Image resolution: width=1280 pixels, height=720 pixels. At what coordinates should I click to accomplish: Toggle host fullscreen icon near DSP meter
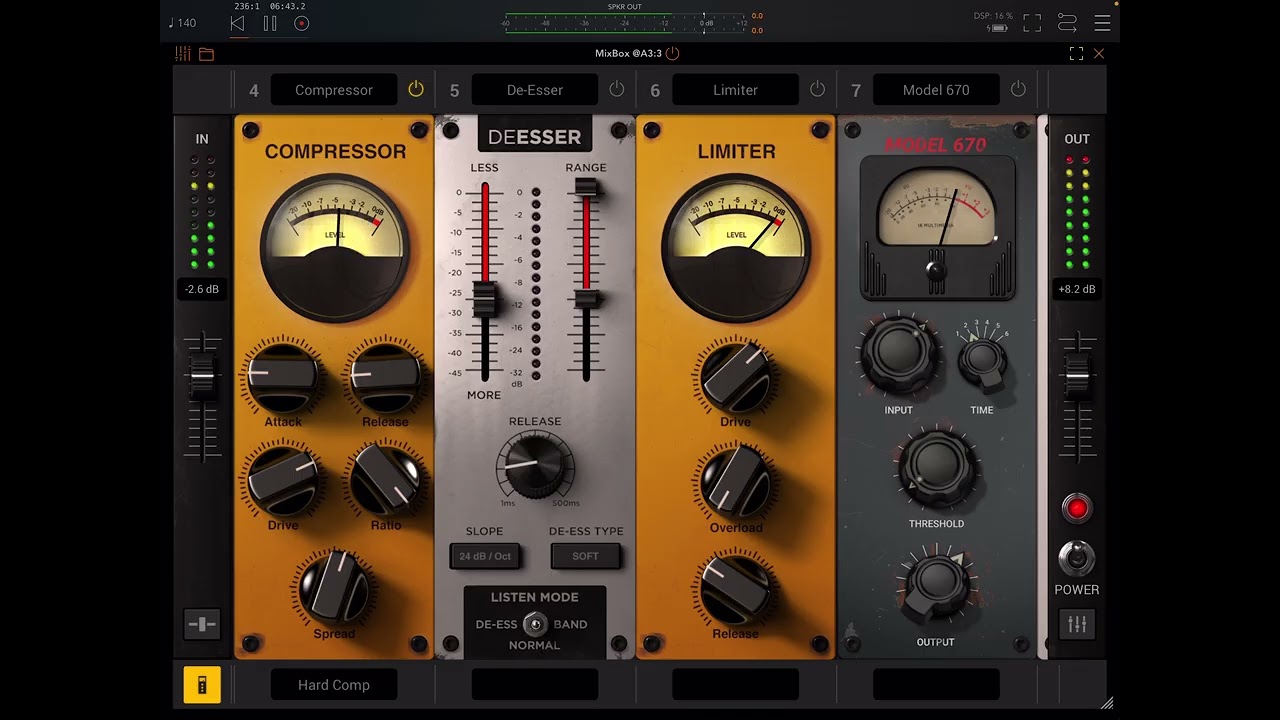[x=1032, y=23]
